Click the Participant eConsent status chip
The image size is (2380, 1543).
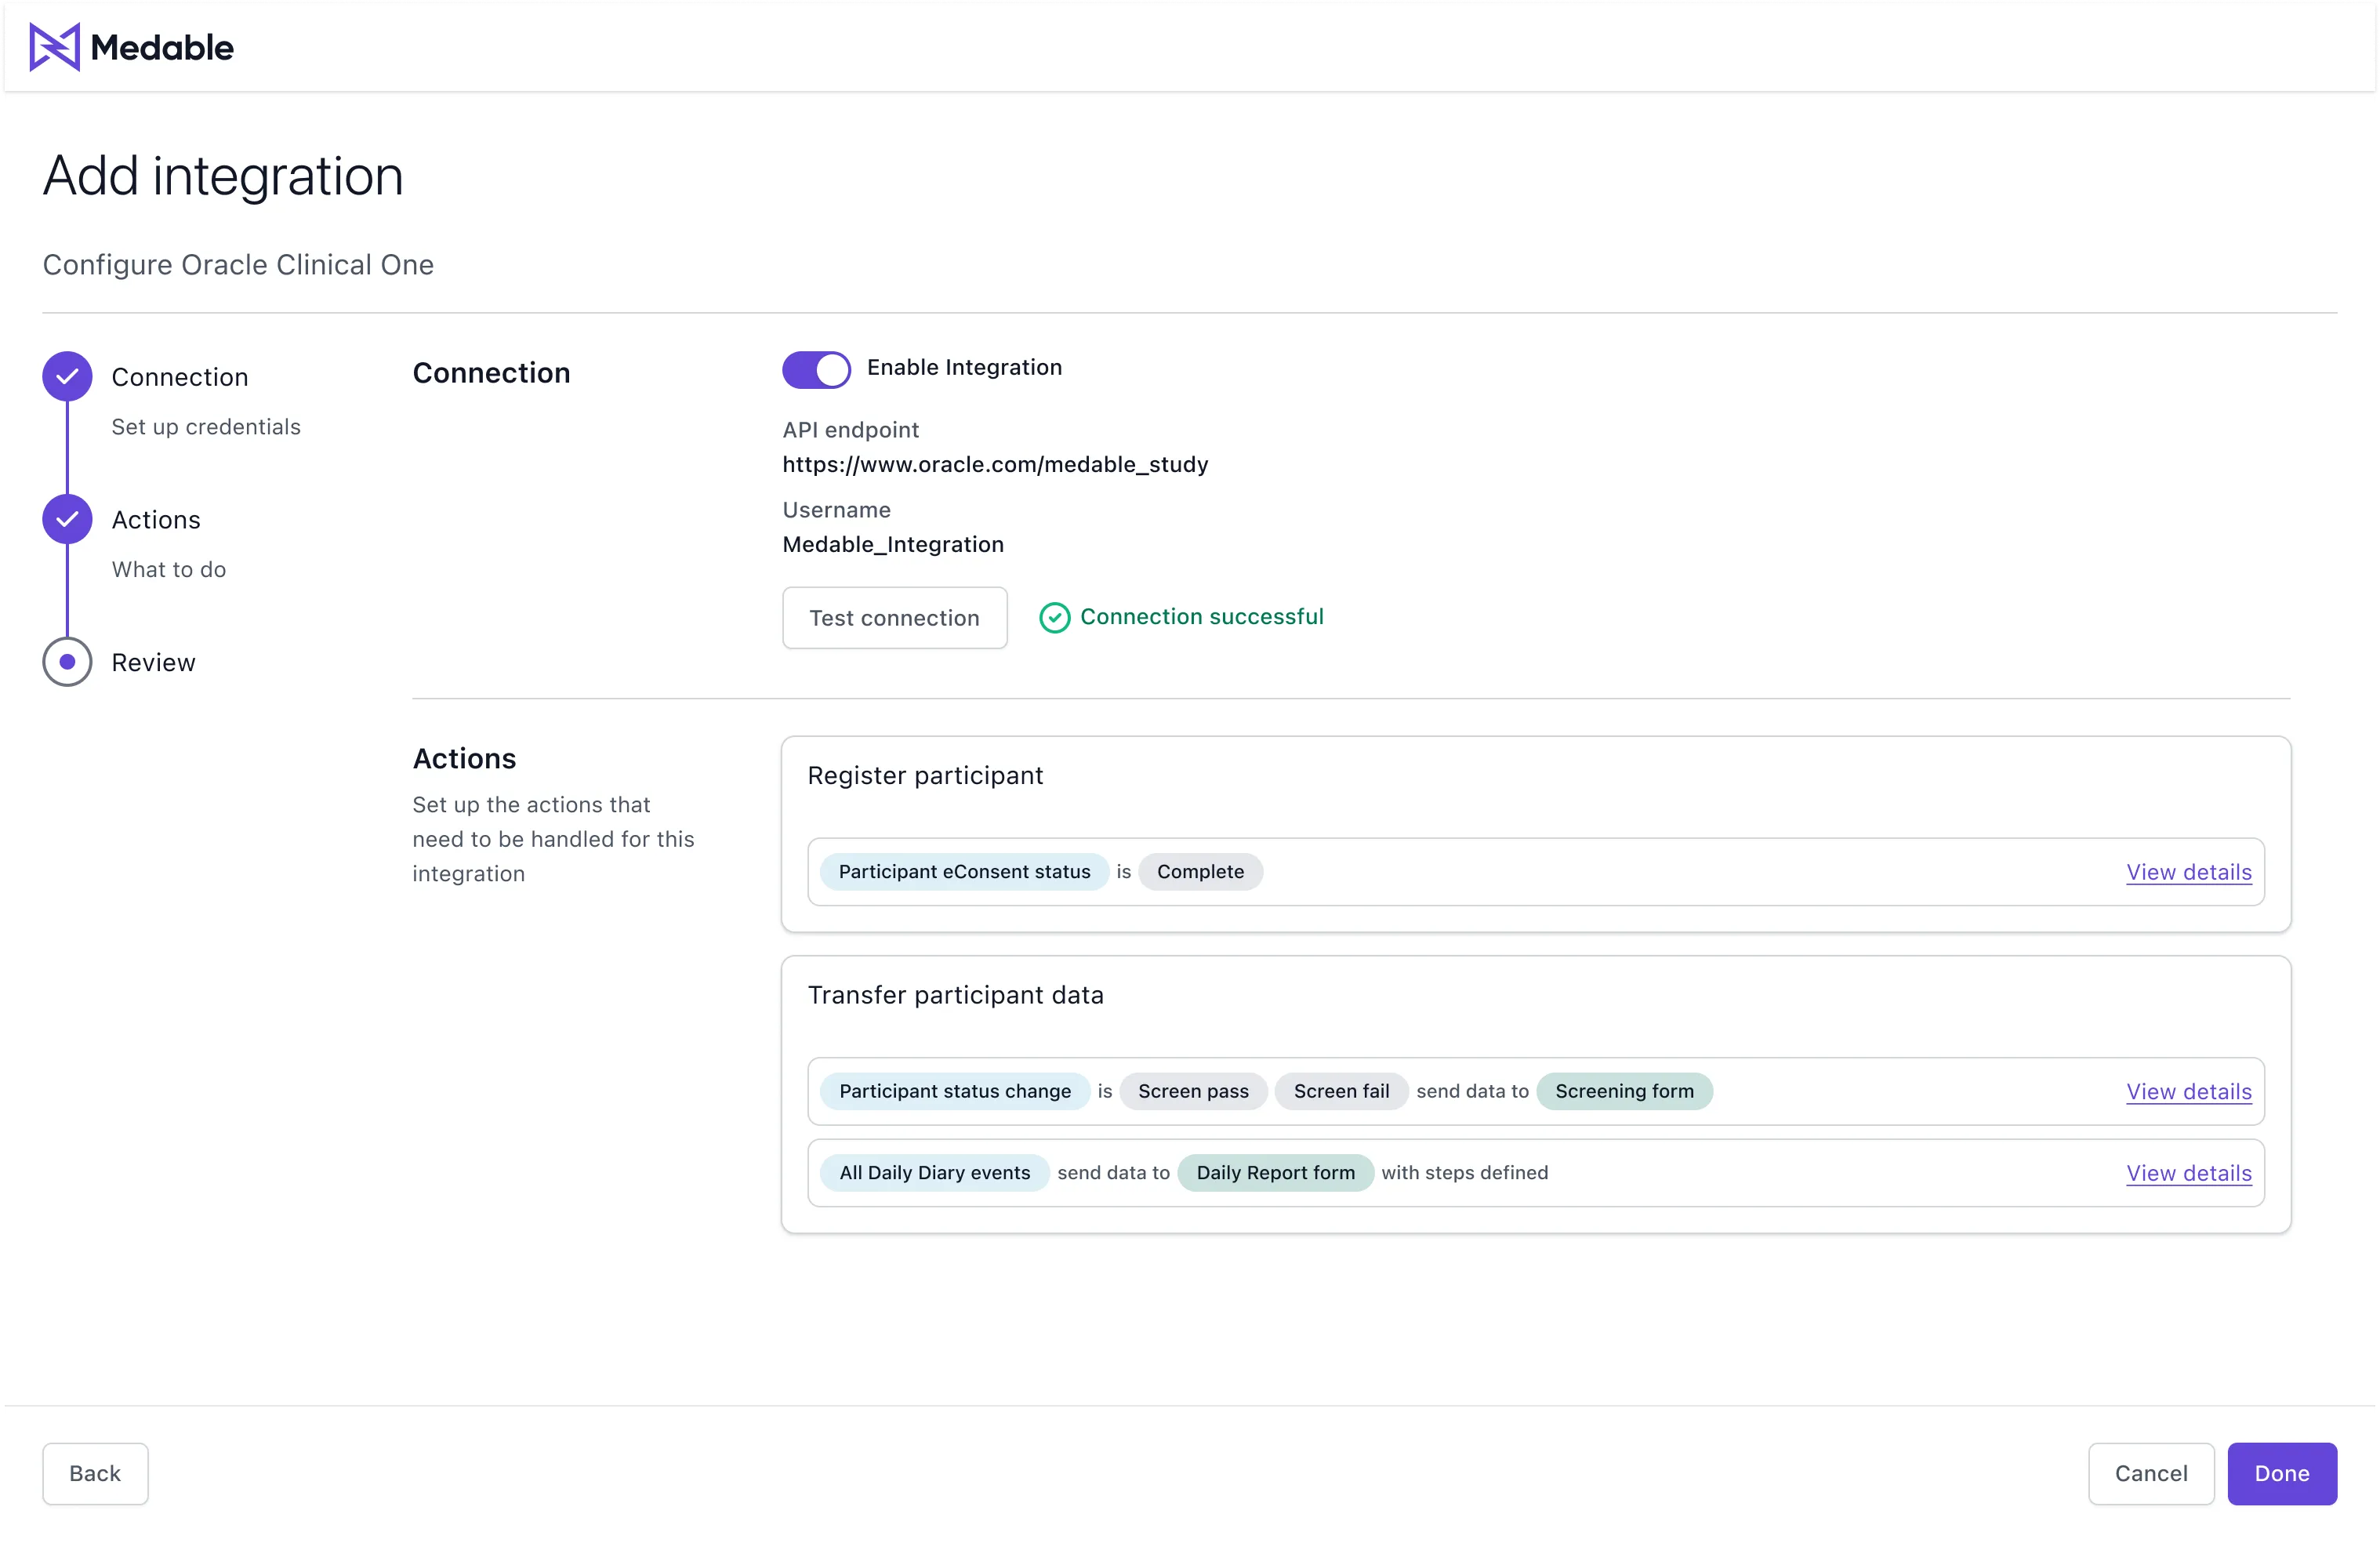point(964,872)
